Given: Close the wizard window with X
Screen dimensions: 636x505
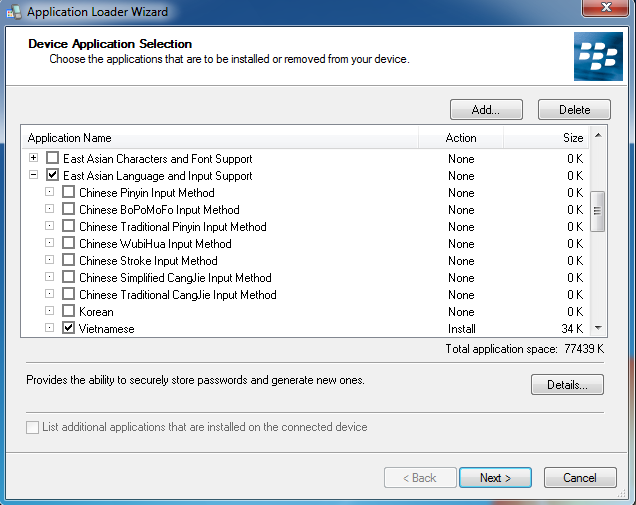Looking at the screenshot, I should coord(606,8).
